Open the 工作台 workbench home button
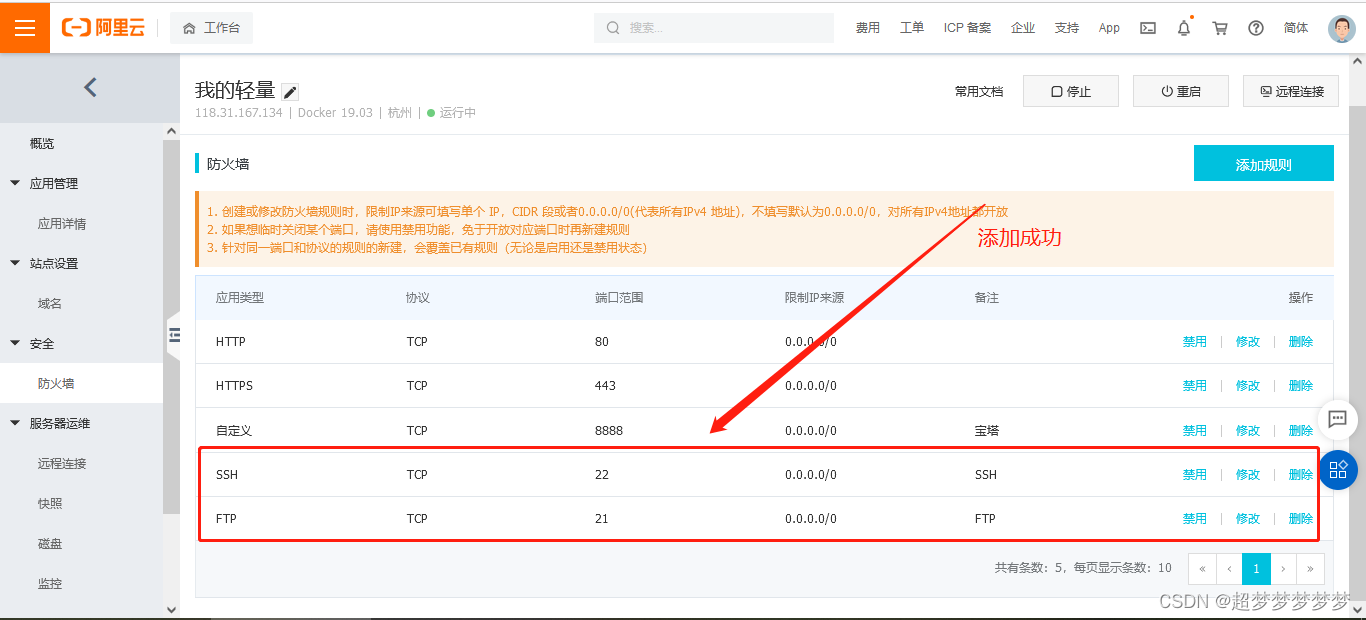The image size is (1366, 620). 211,28
